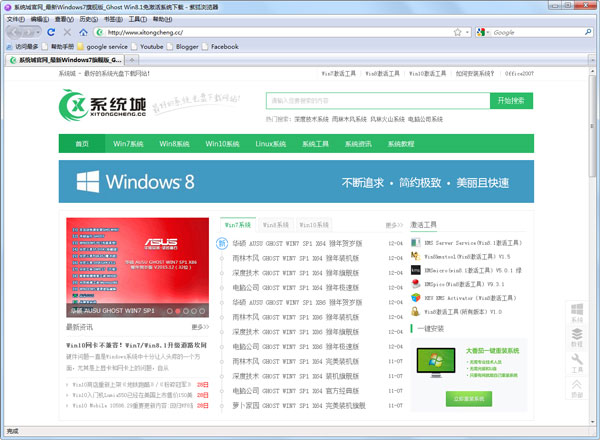
Task: Open the 编辑 menu
Action: (x=40, y=19)
